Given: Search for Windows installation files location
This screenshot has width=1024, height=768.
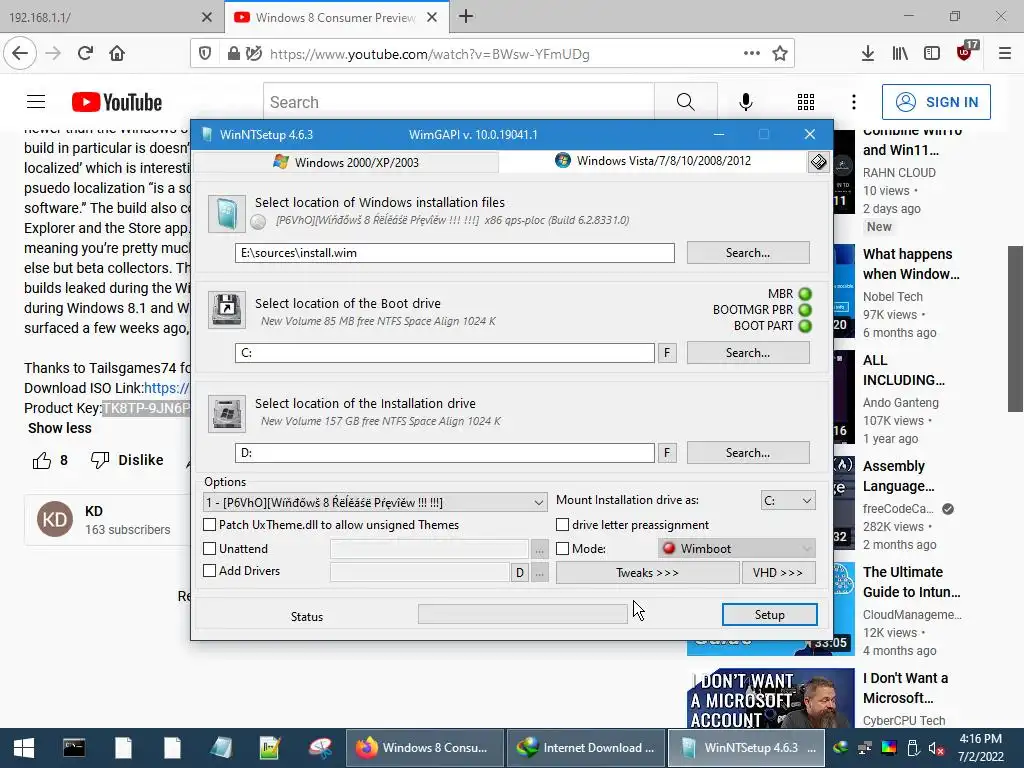Looking at the screenshot, I should click(748, 253).
